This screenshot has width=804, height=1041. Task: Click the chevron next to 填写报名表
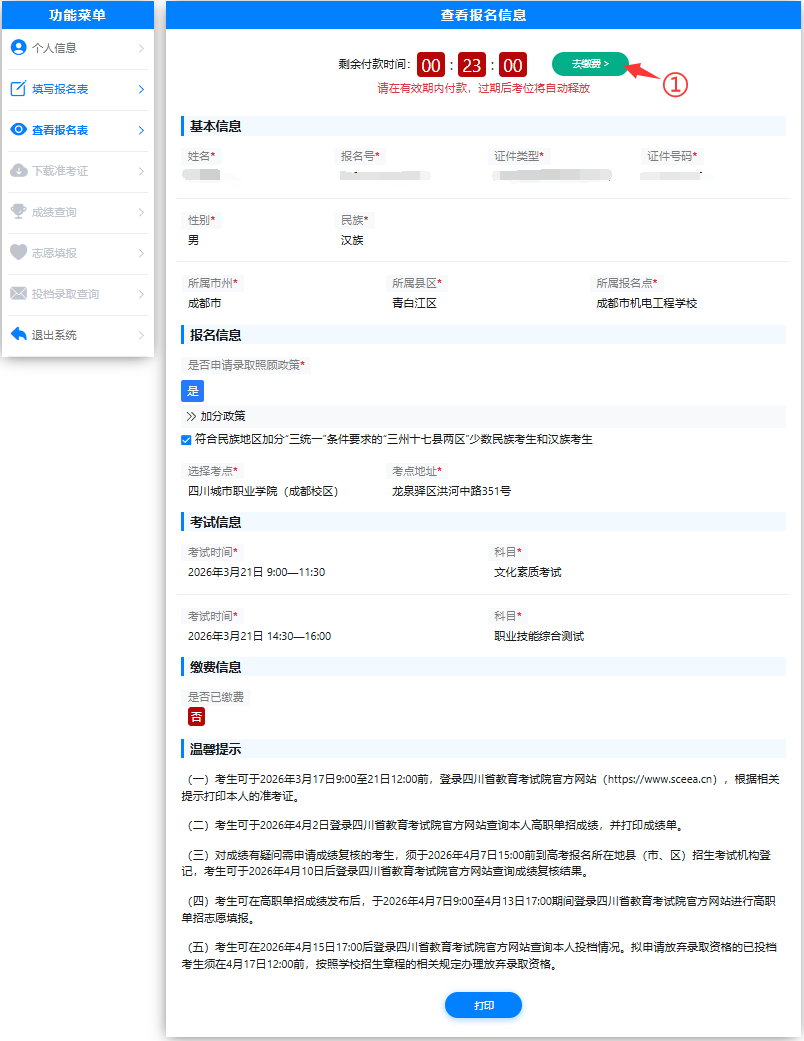(x=144, y=88)
